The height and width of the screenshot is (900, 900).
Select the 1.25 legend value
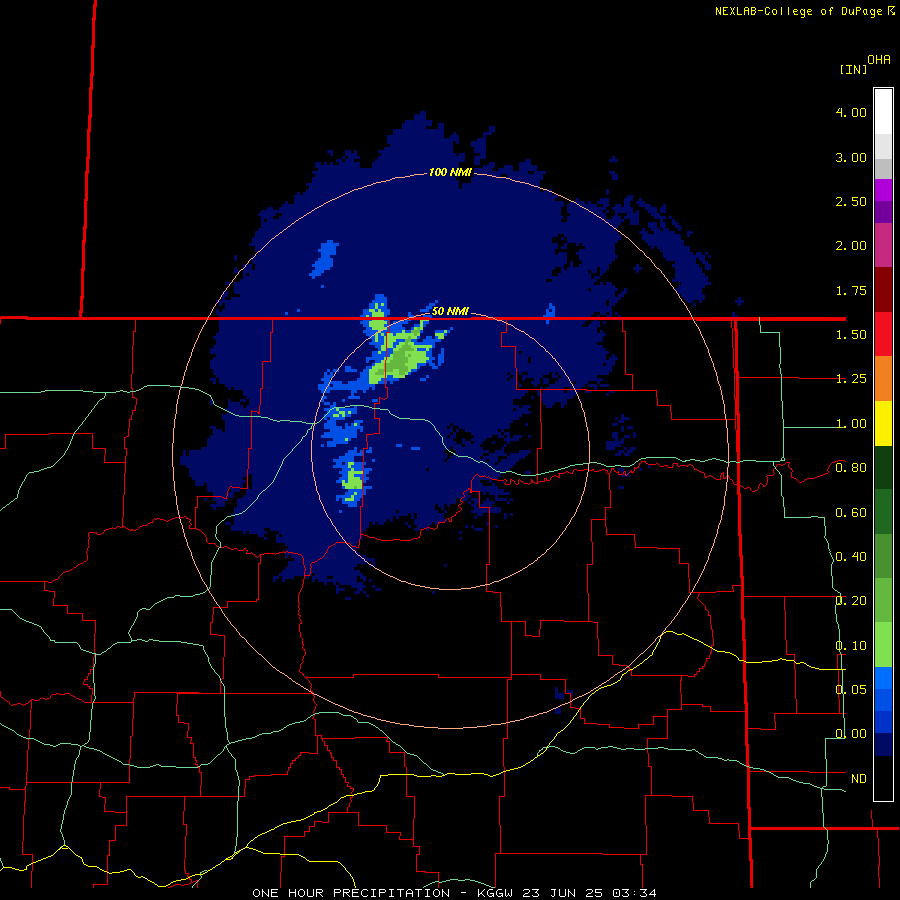(851, 379)
